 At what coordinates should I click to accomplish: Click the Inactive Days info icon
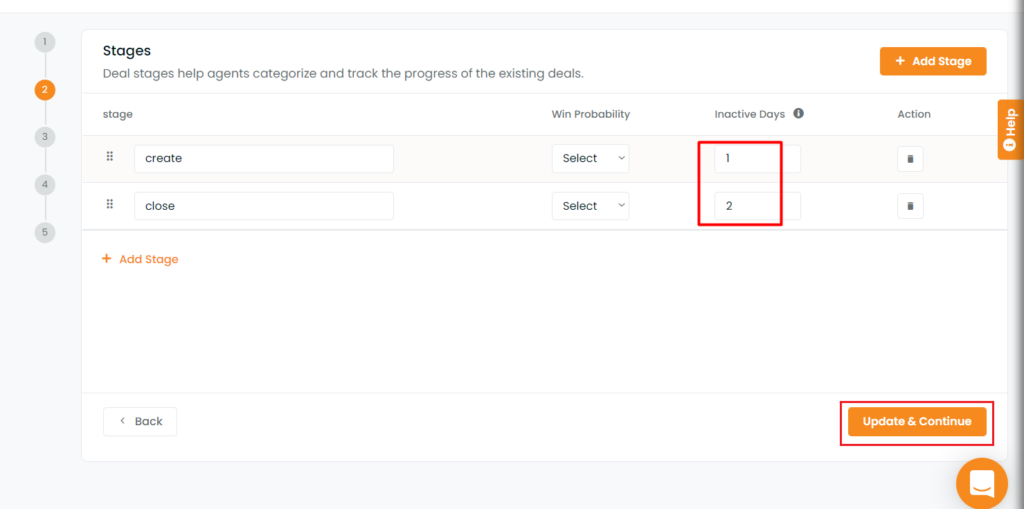tap(798, 114)
